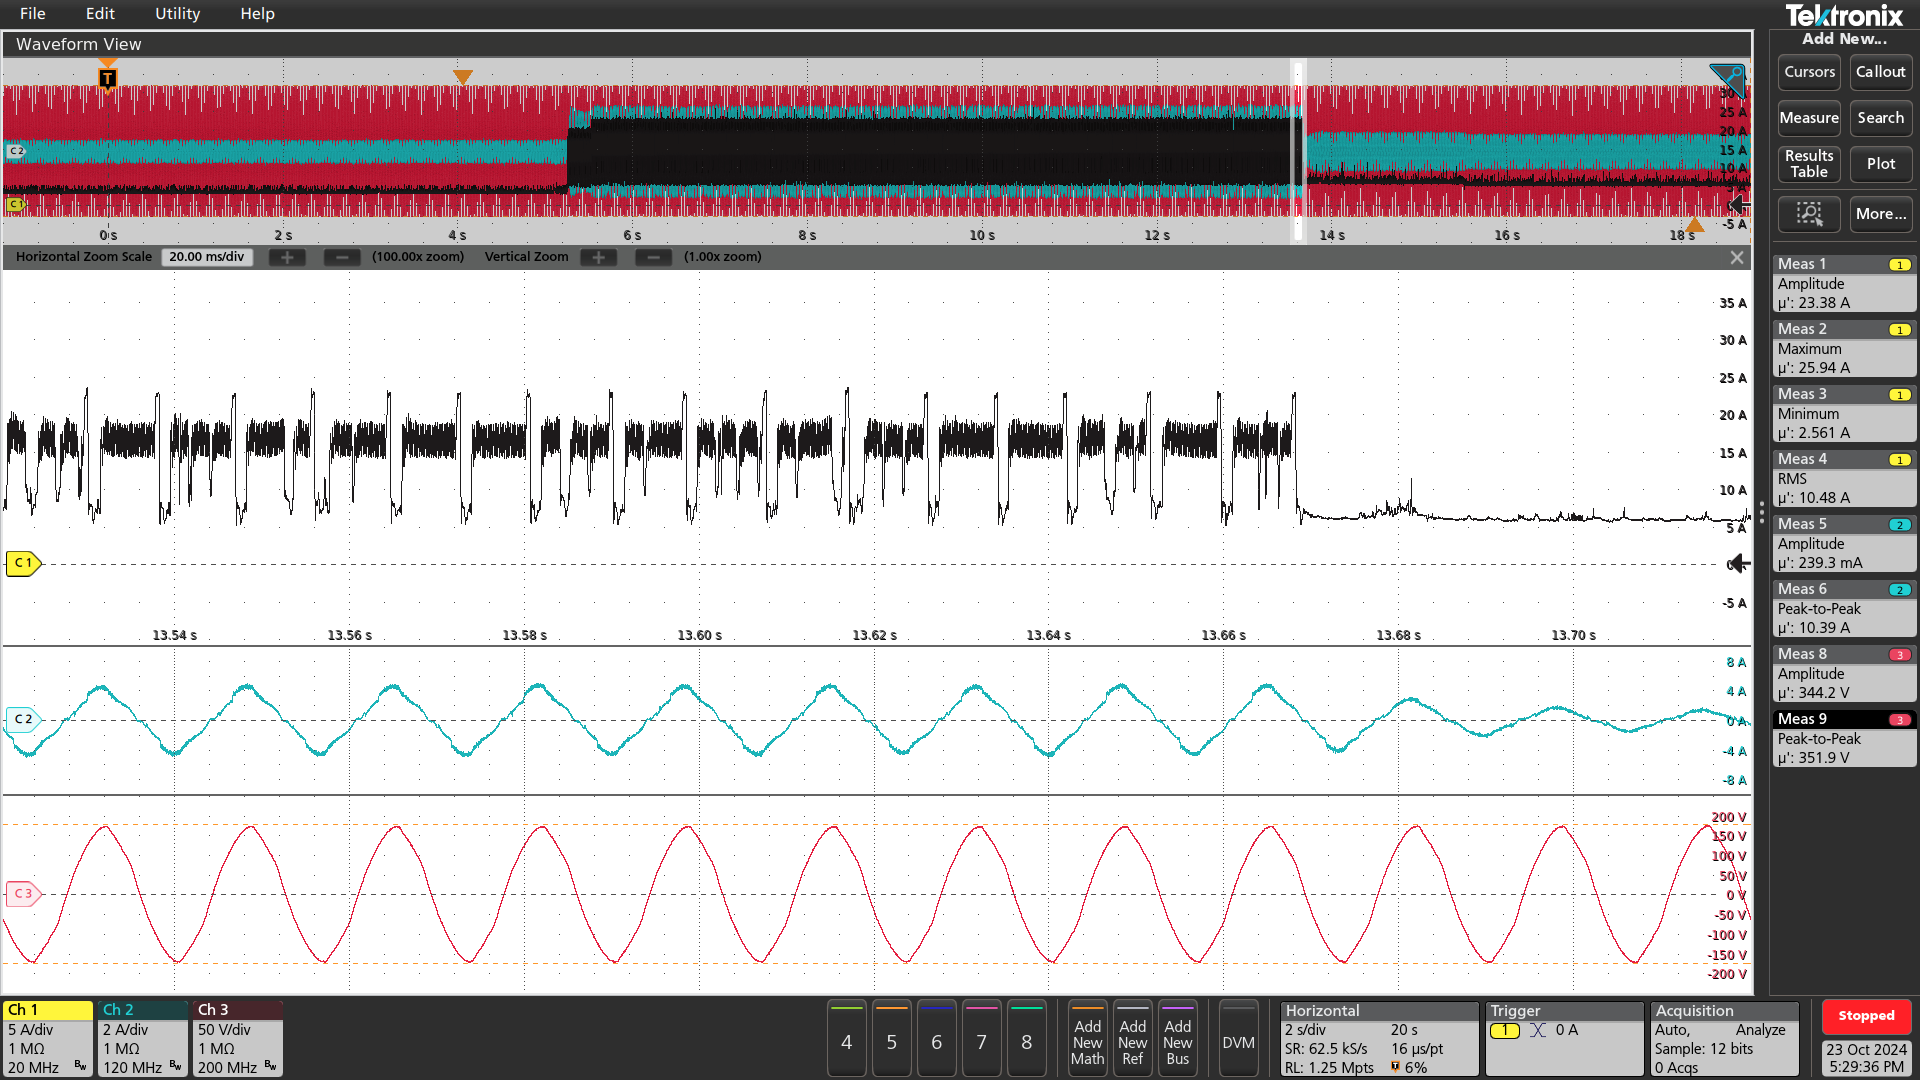The height and width of the screenshot is (1080, 1920).
Task: Click the Cursors button
Action: click(x=1809, y=72)
